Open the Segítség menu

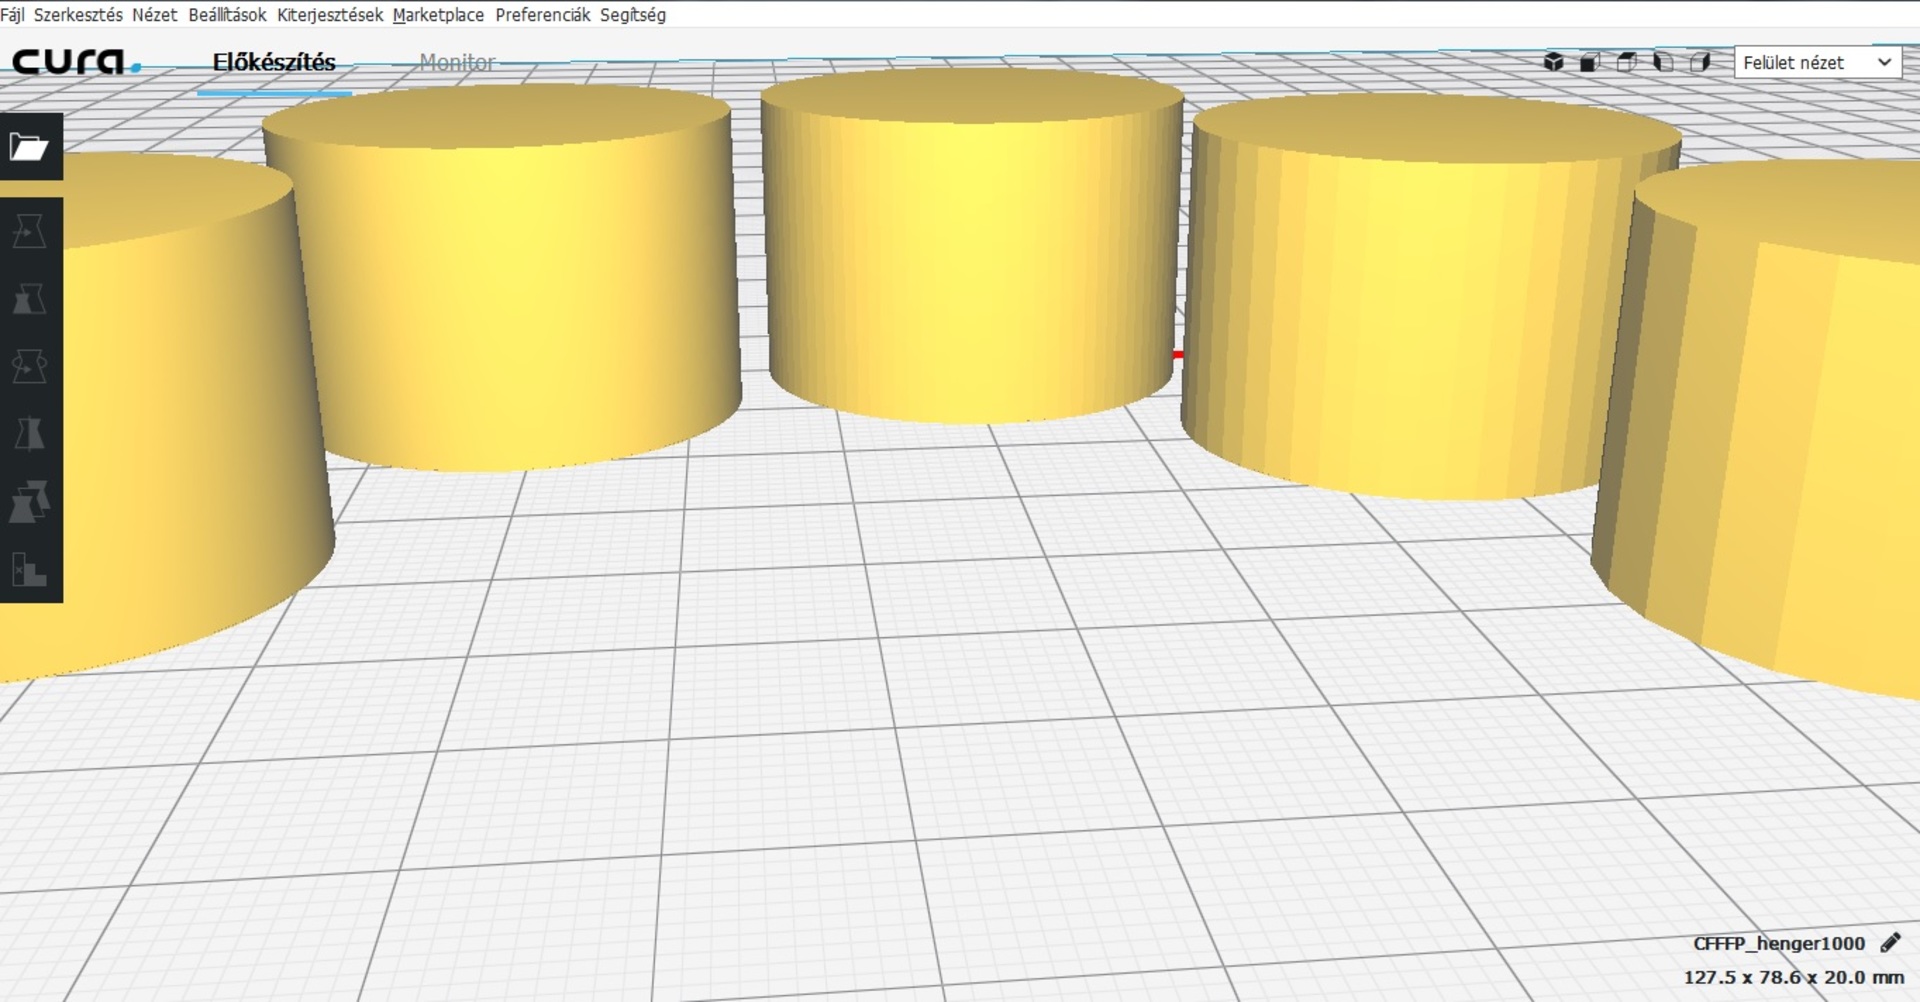(x=633, y=15)
